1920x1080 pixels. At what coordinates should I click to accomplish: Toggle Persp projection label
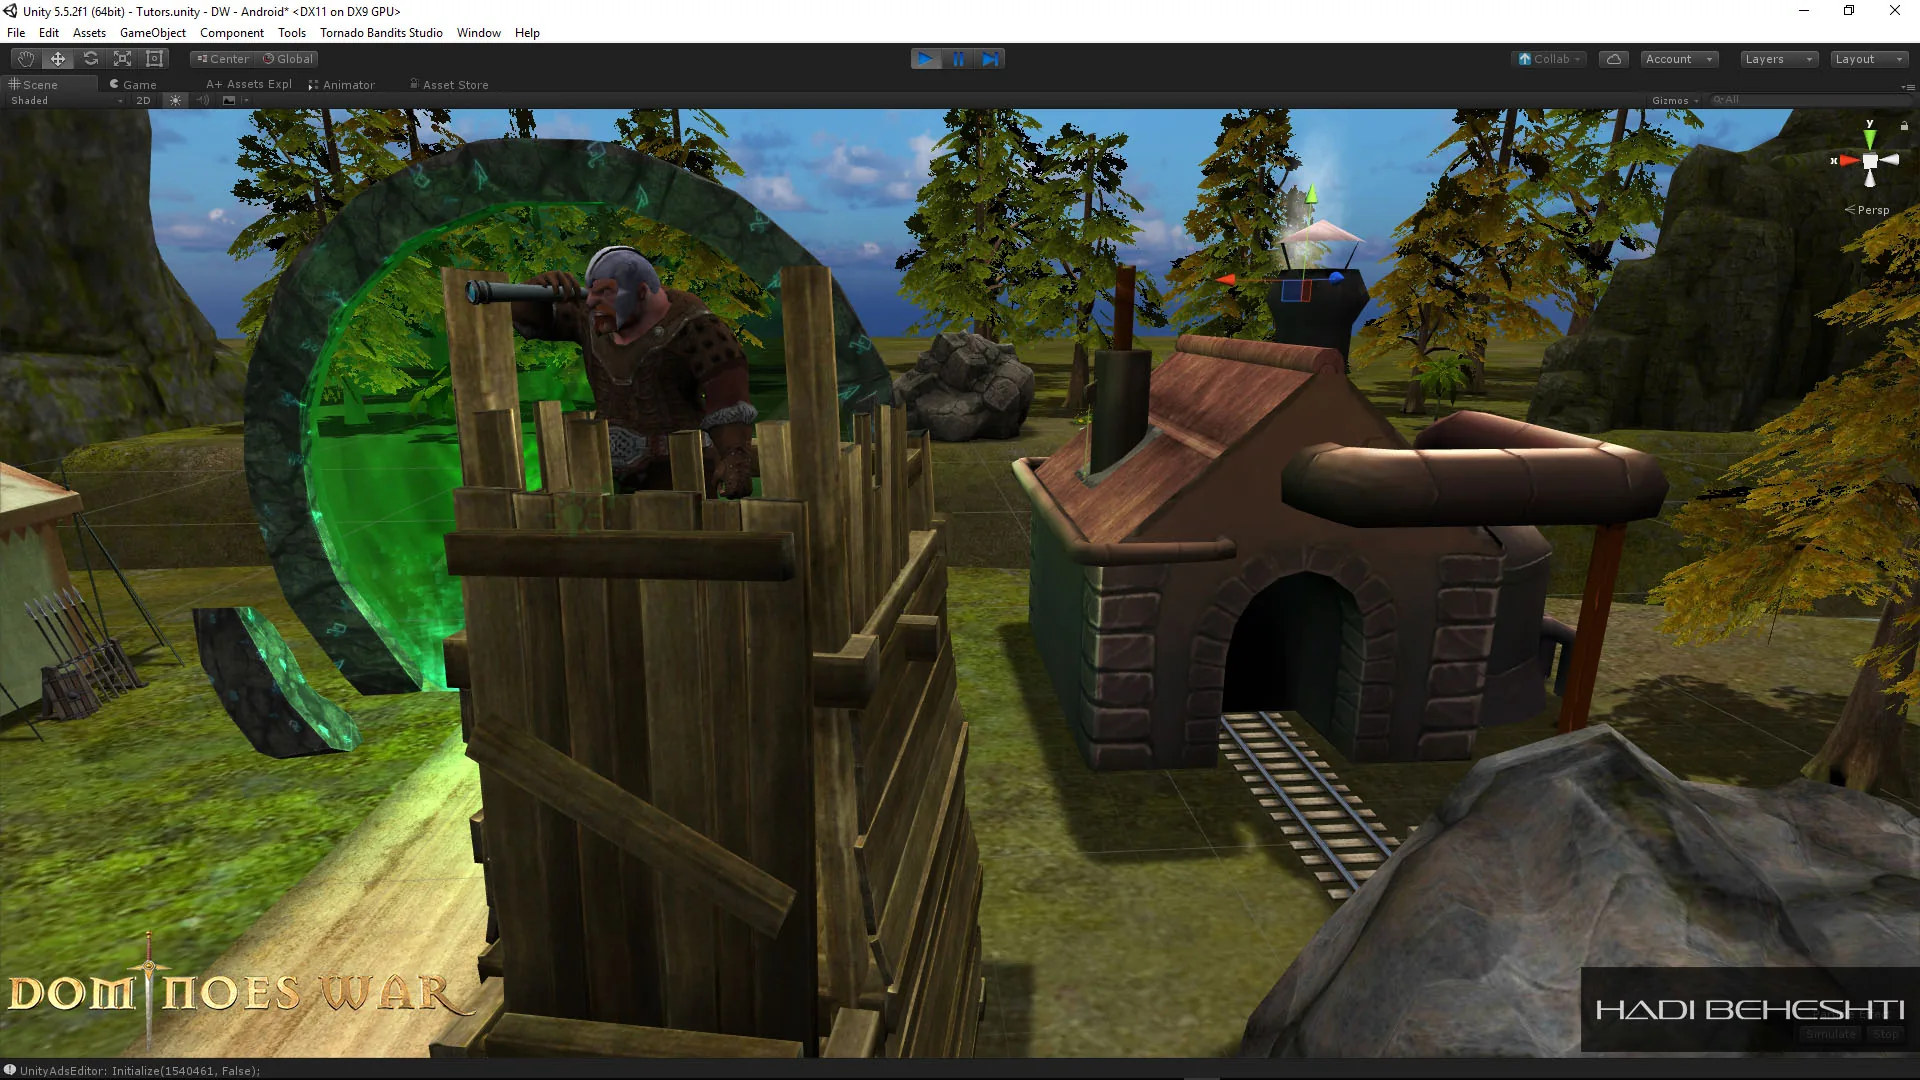(1868, 210)
